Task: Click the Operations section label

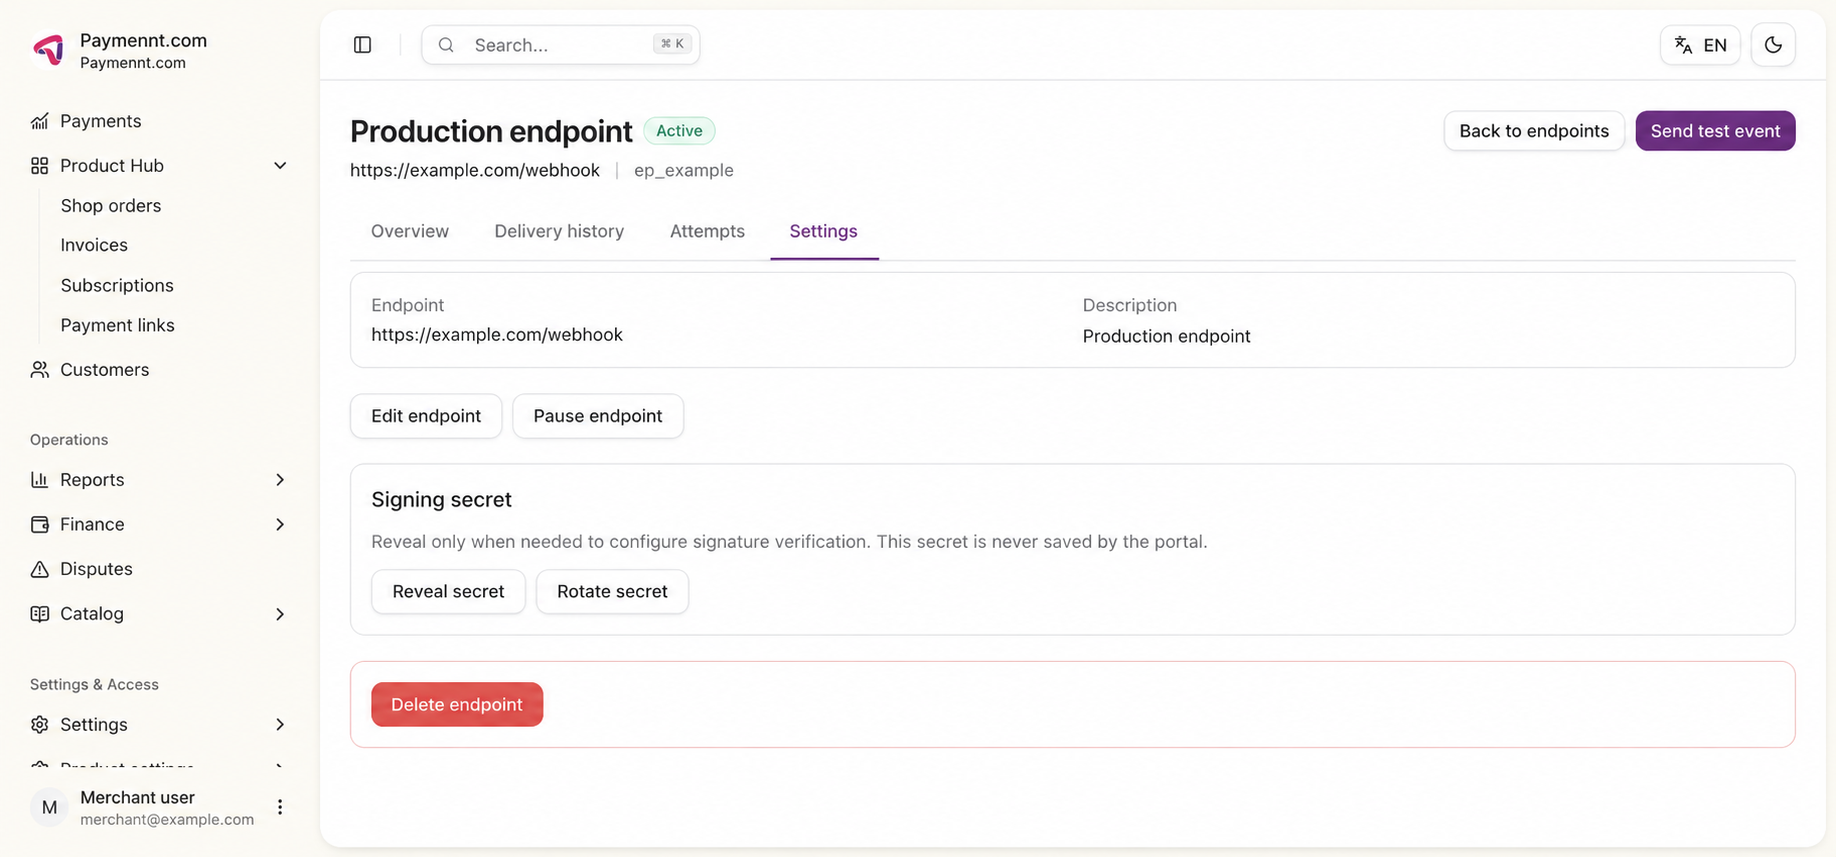Action: pos(69,440)
